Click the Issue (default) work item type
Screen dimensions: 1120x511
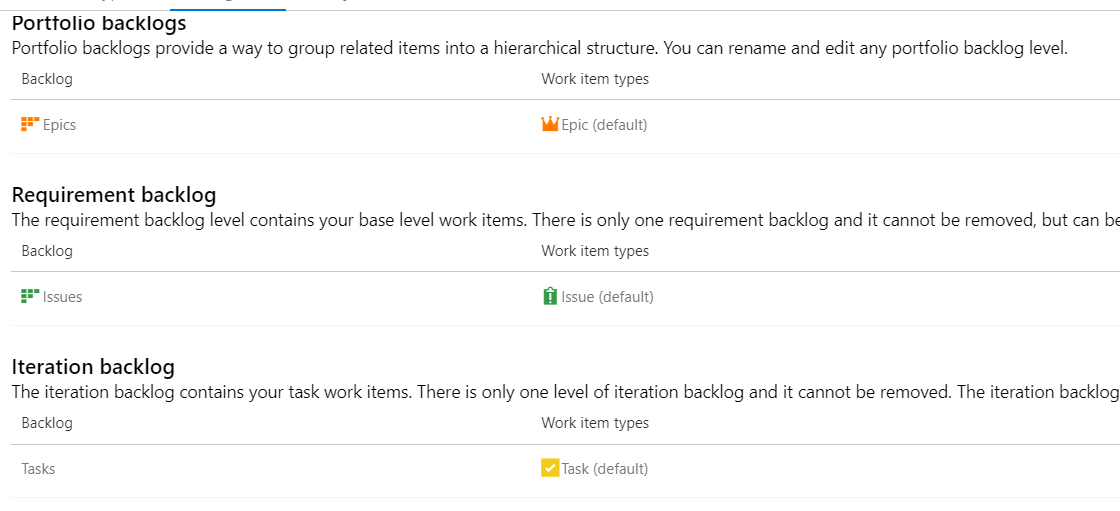point(607,297)
